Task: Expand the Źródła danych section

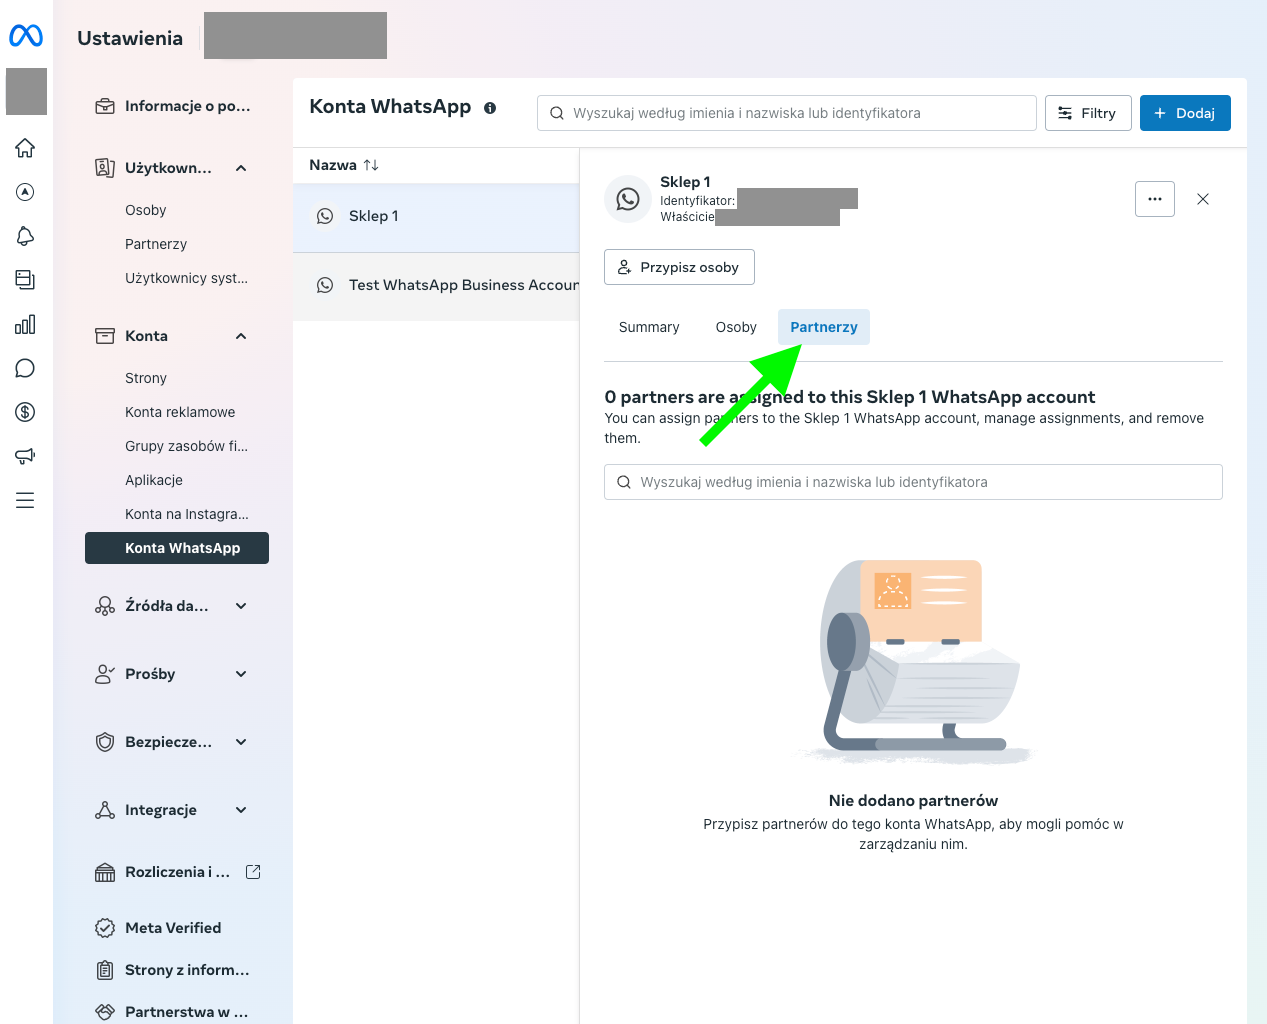Action: (x=241, y=606)
